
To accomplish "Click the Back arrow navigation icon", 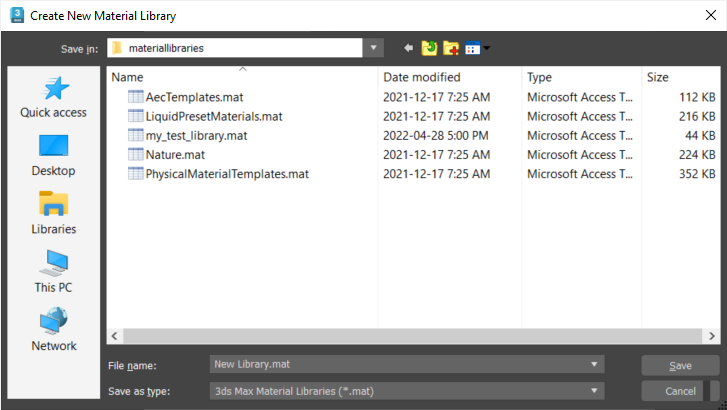I will click(409, 48).
